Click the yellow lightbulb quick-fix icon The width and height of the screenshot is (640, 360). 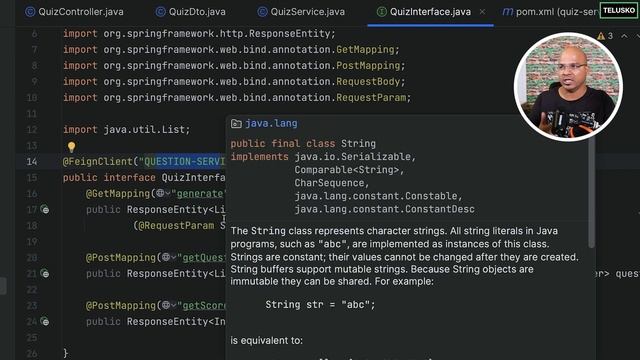pyautogui.click(x=71, y=147)
